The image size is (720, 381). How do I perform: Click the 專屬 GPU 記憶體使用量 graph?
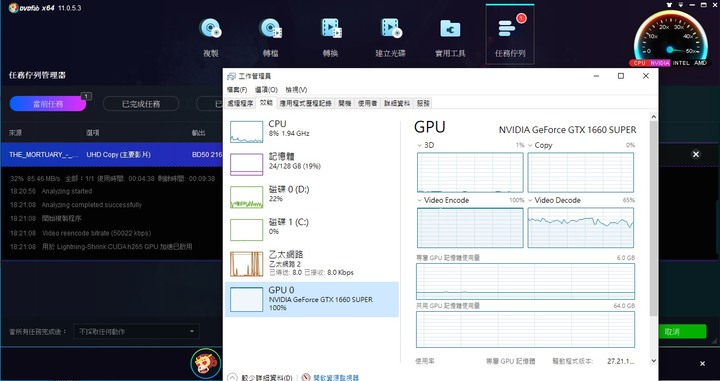tap(525, 281)
